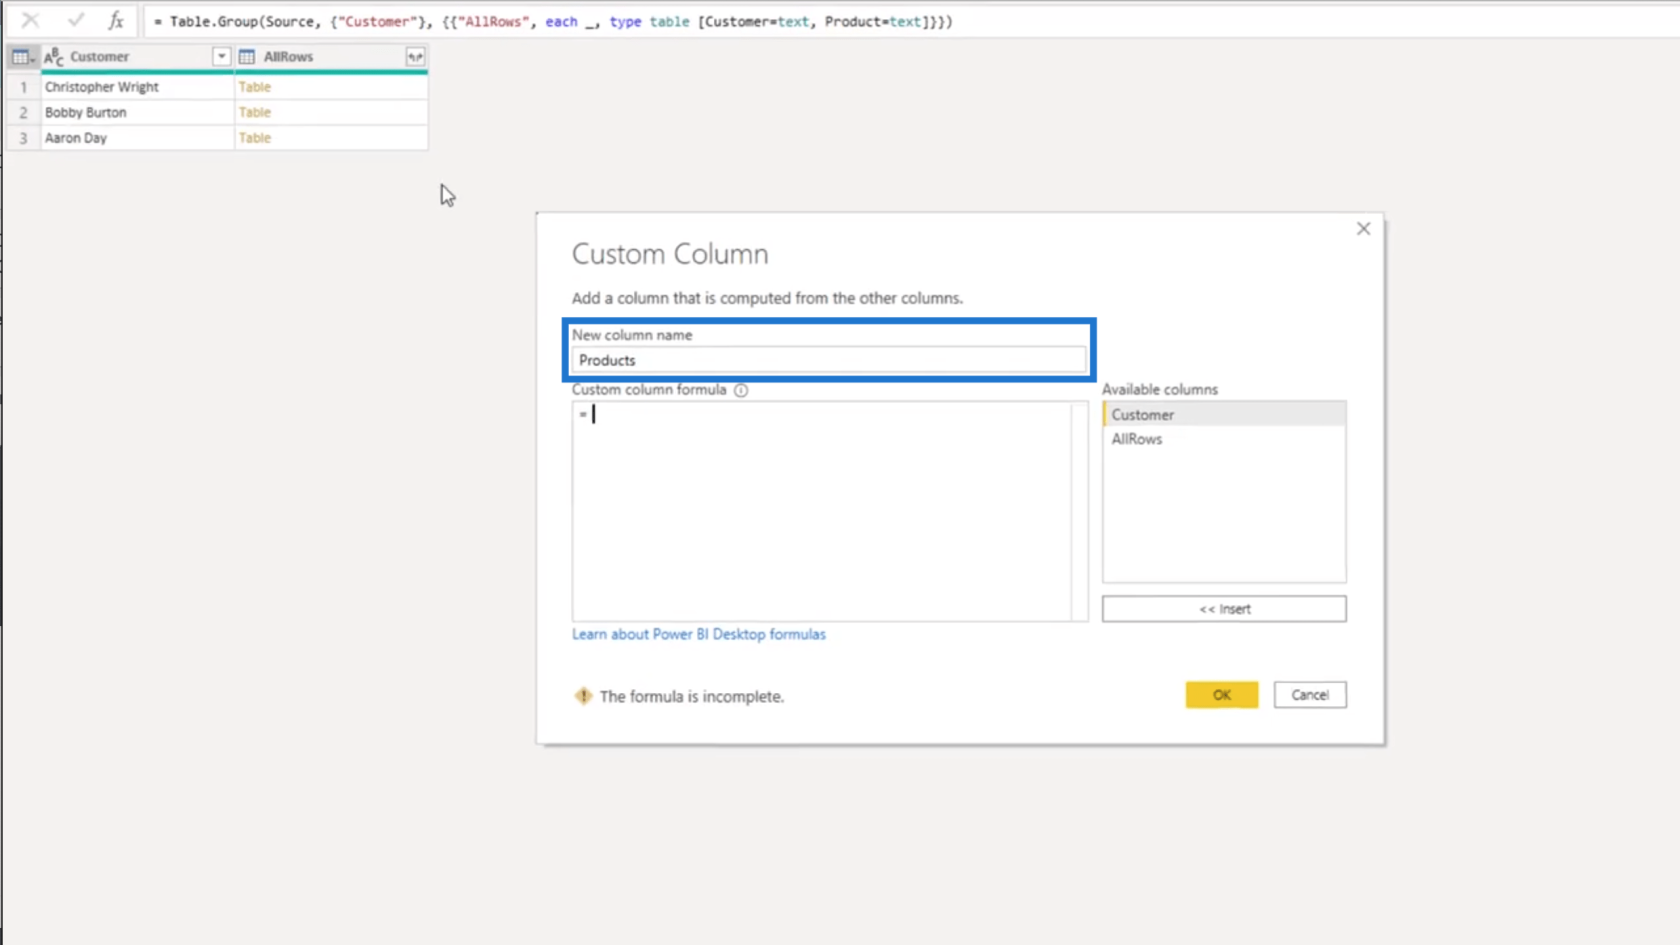This screenshot has height=945, width=1680.
Task: Click the Christopher Wright cell
Action: click(137, 87)
